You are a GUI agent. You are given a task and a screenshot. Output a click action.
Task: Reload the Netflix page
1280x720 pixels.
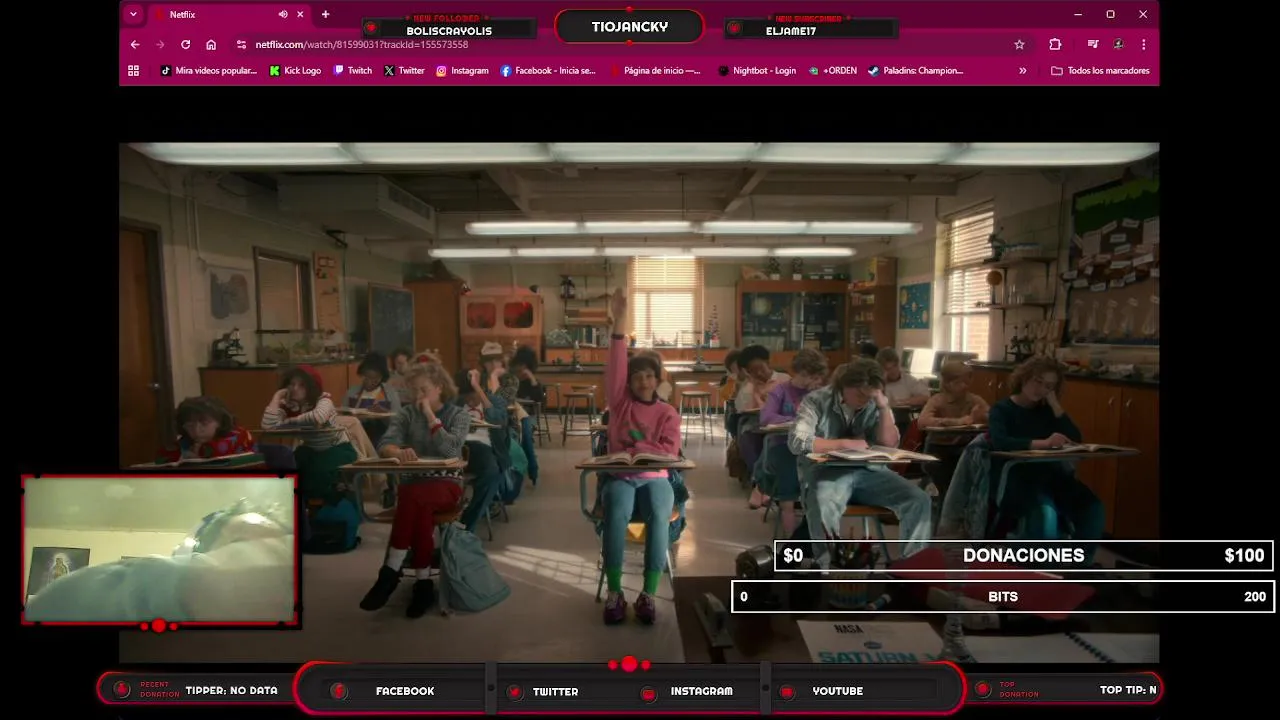185,44
